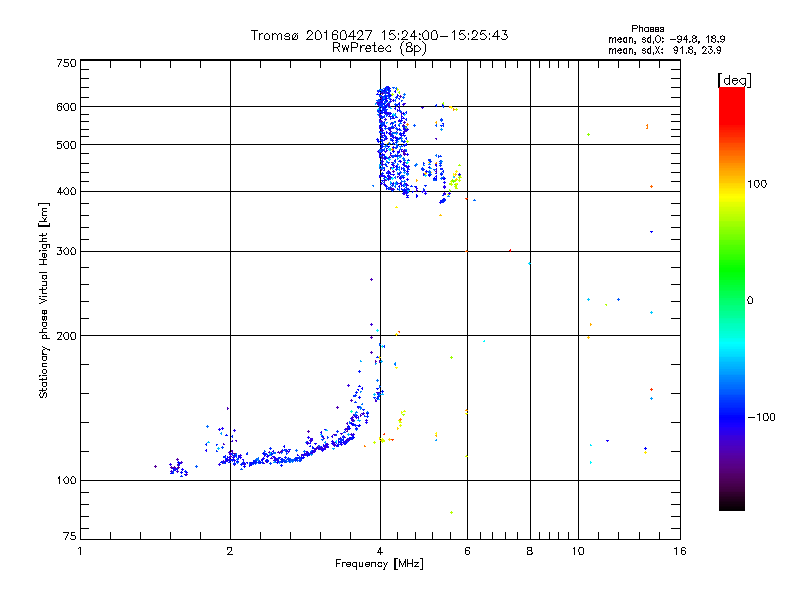Click the x-axis tick label '6'
The height and width of the screenshot is (600, 800).
467,551
